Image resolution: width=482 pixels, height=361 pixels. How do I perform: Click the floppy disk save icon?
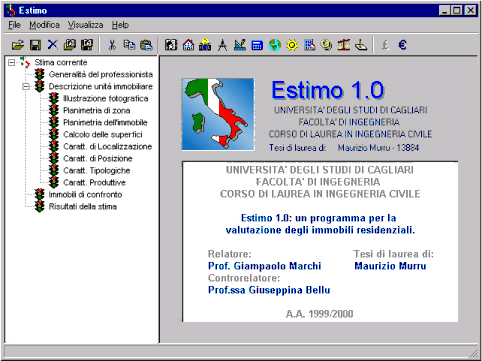click(x=35, y=45)
